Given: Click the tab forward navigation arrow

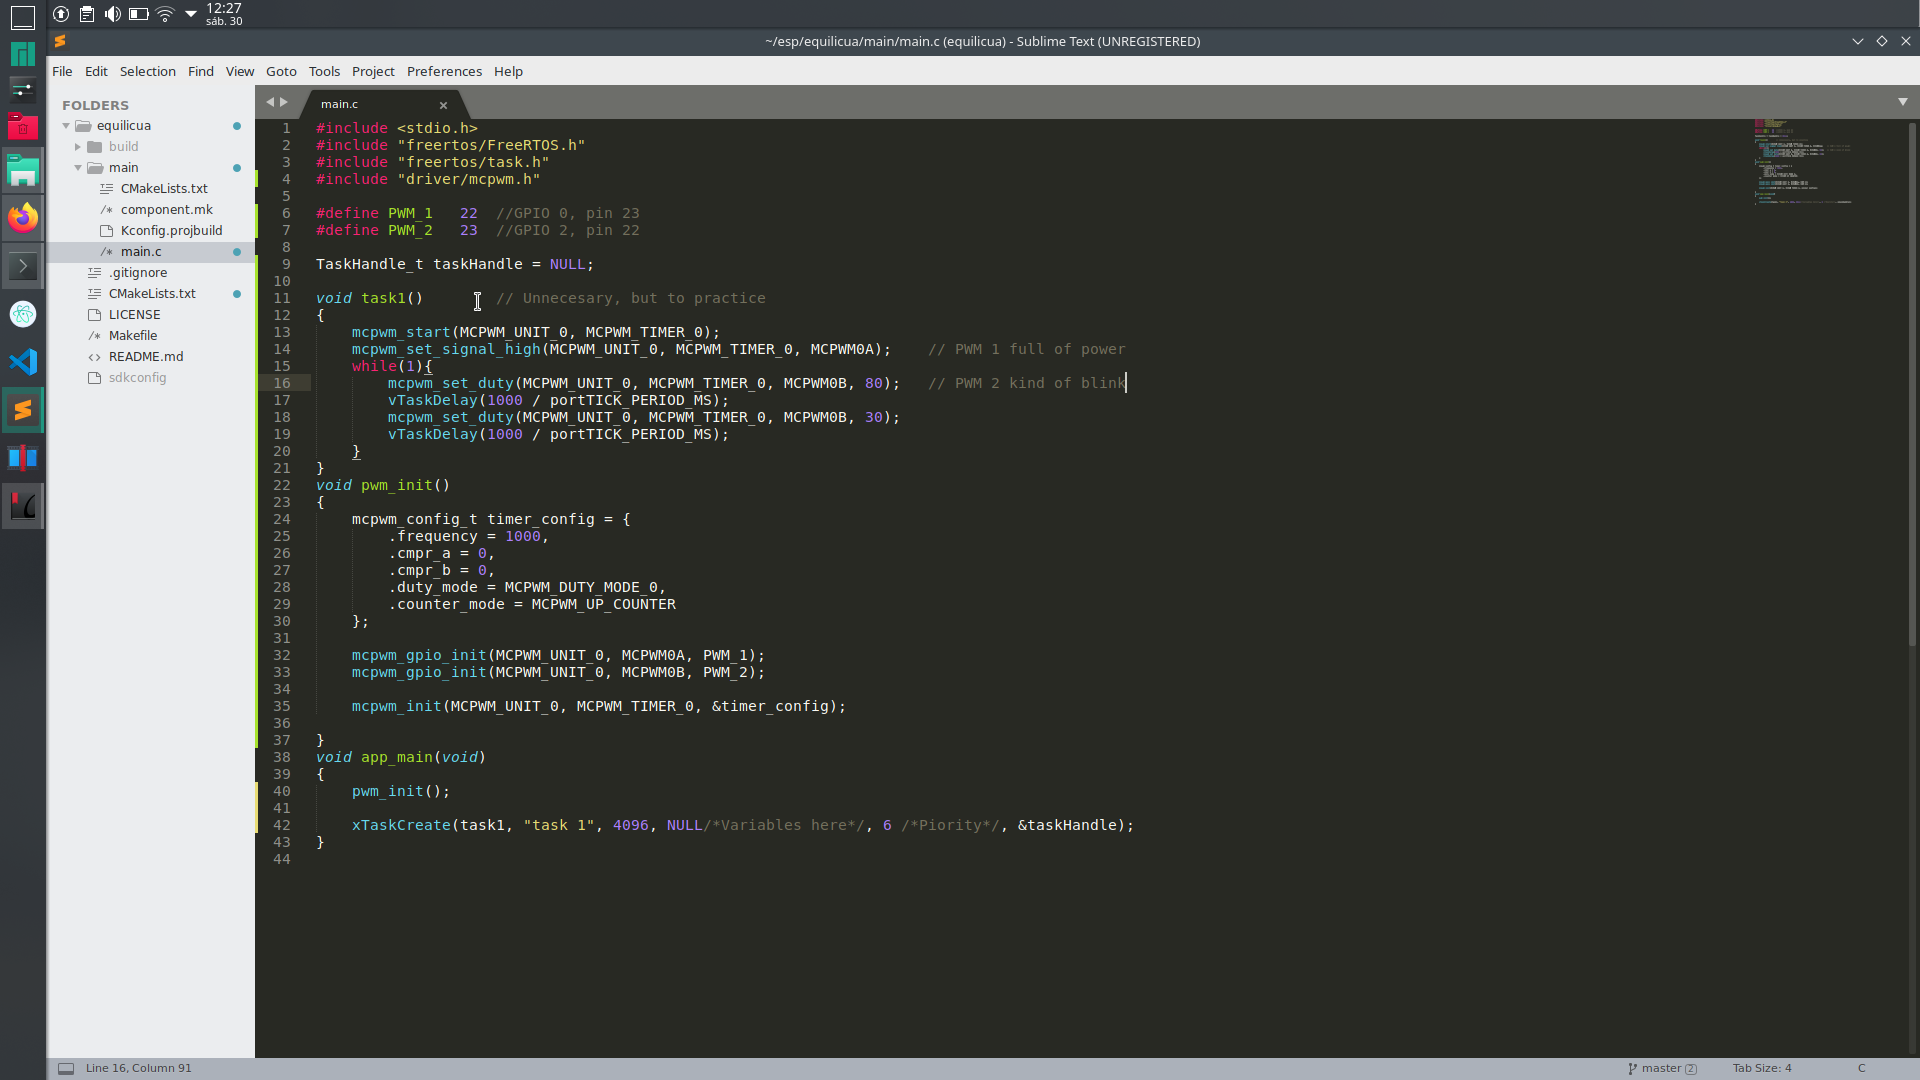Looking at the screenshot, I should [x=284, y=102].
